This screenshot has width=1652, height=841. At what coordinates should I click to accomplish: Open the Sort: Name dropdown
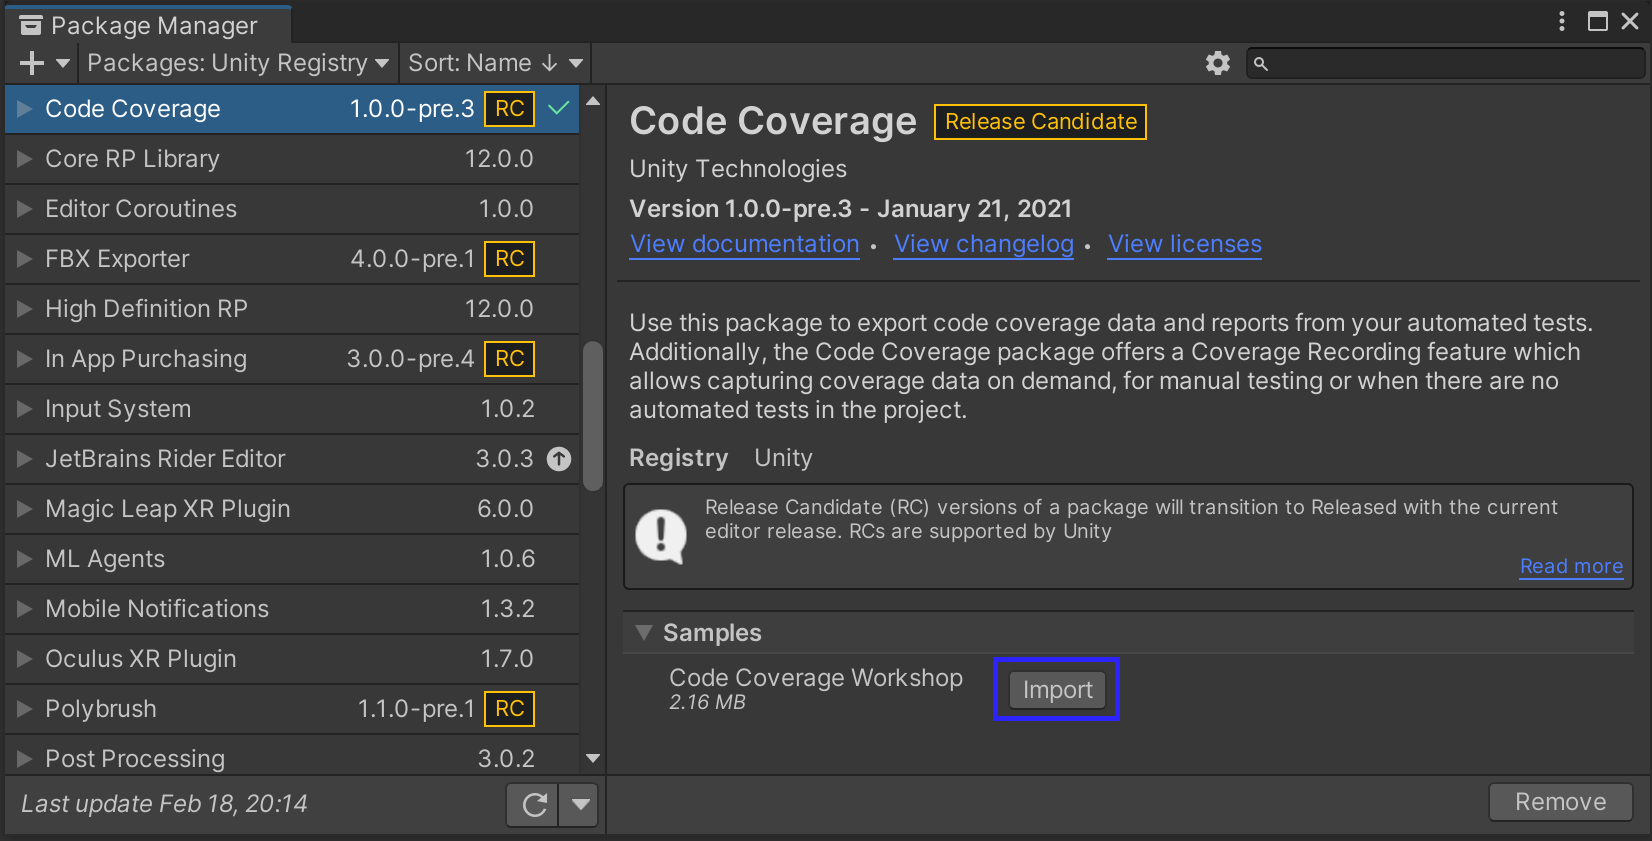coord(495,63)
